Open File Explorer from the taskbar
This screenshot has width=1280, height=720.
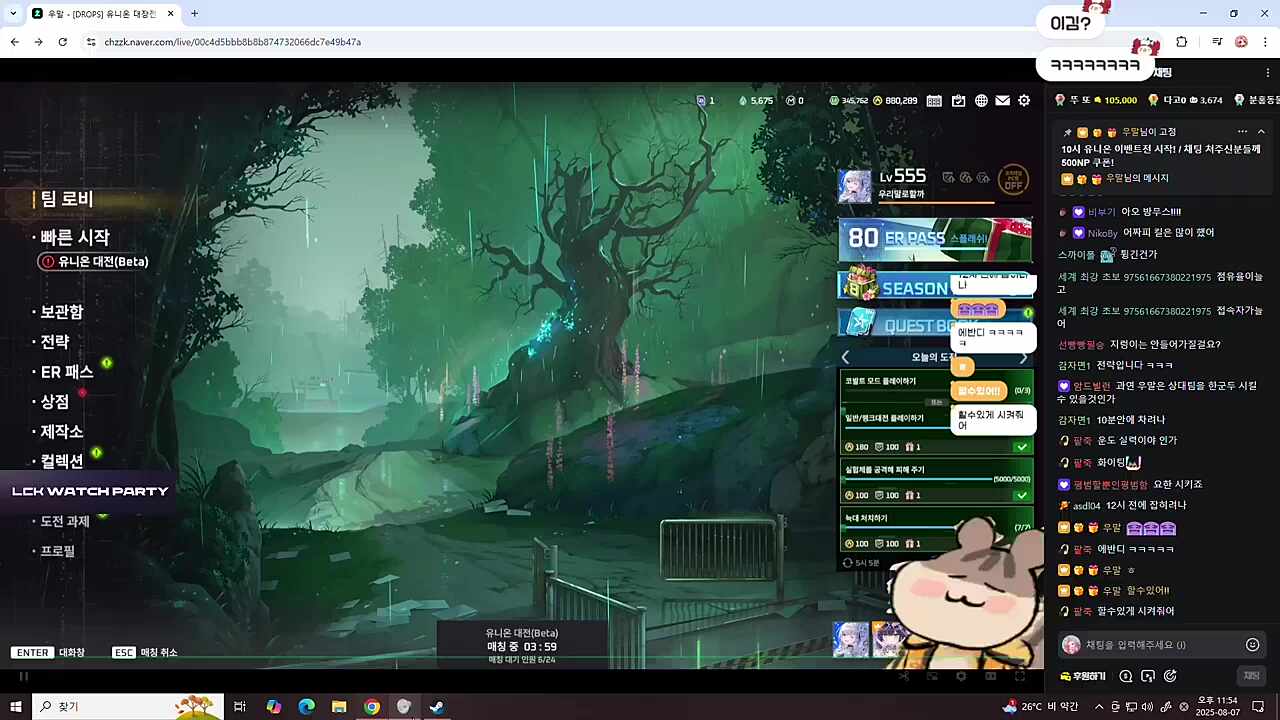pos(339,707)
